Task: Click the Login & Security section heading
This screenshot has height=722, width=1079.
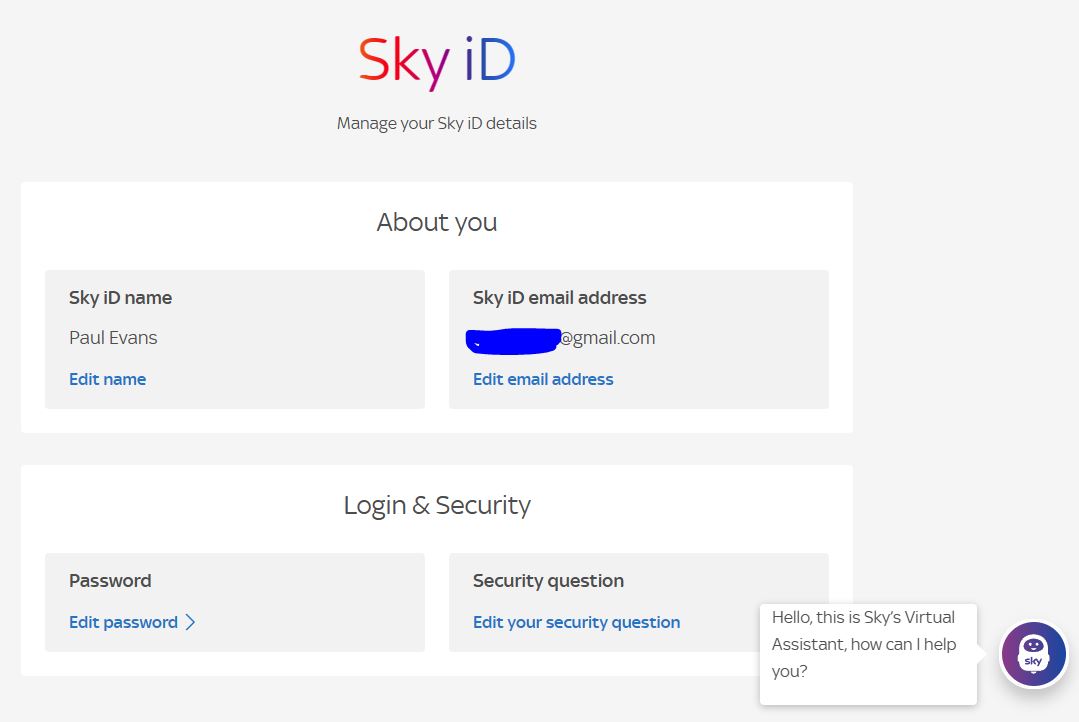Action: pyautogui.click(x=437, y=505)
